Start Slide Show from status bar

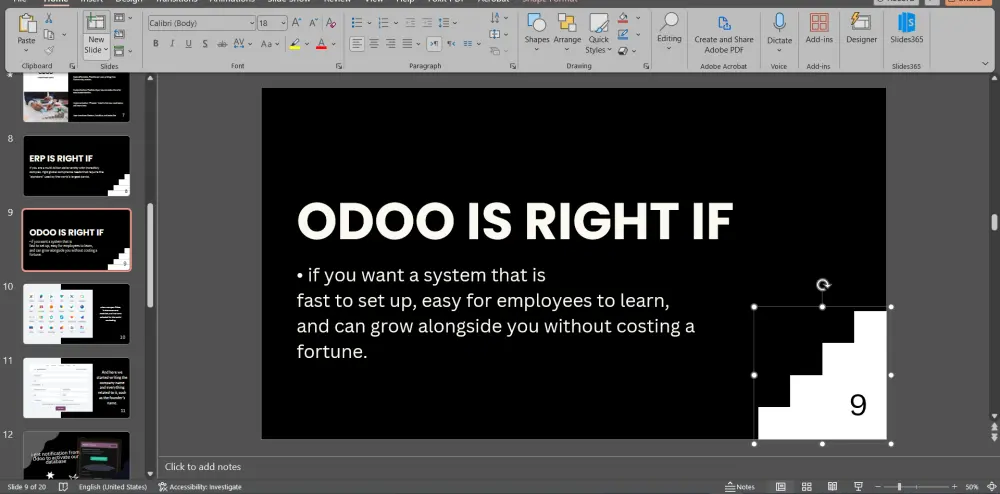(858, 487)
